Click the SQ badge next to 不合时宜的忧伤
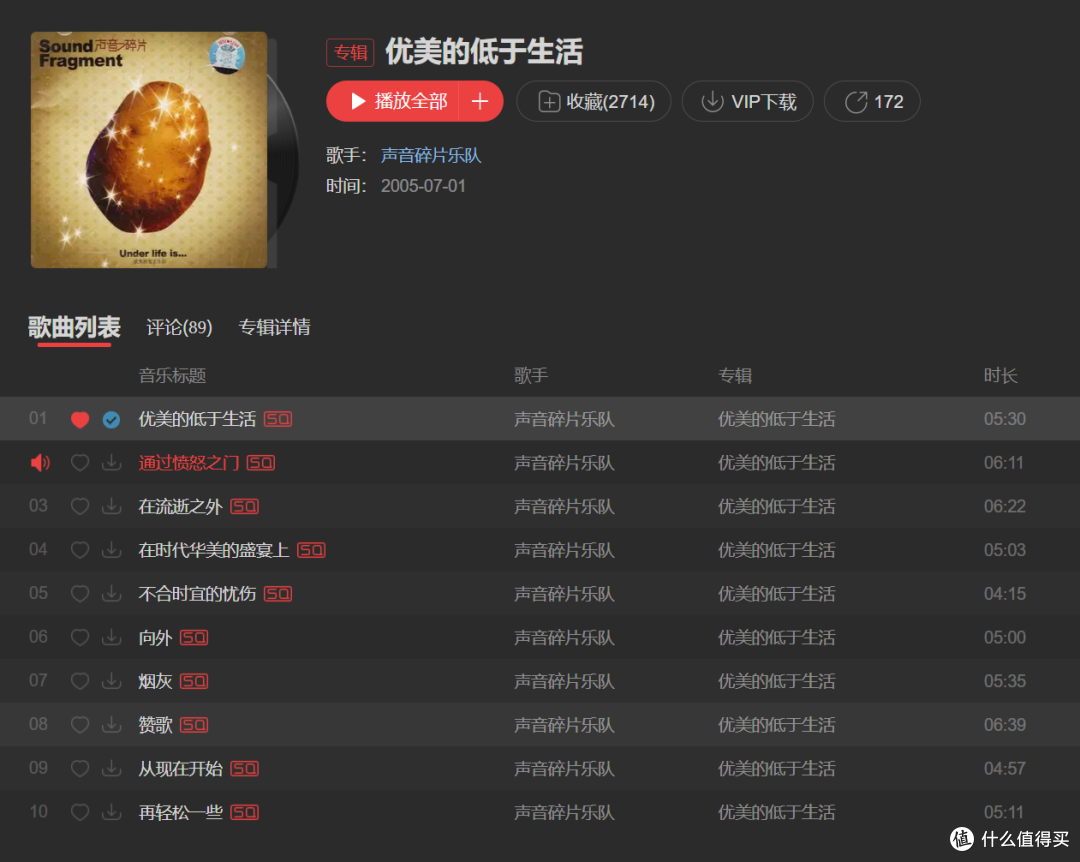The image size is (1080, 862). (x=278, y=594)
